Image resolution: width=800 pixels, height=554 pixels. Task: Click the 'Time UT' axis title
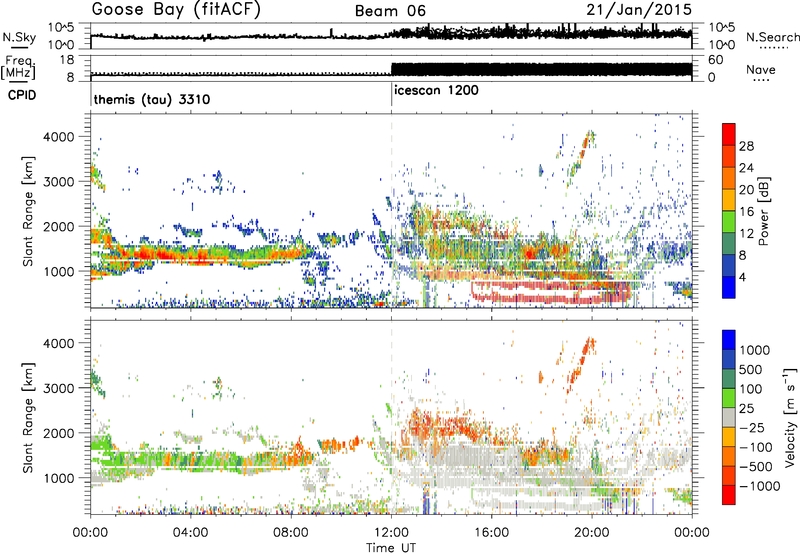391,548
